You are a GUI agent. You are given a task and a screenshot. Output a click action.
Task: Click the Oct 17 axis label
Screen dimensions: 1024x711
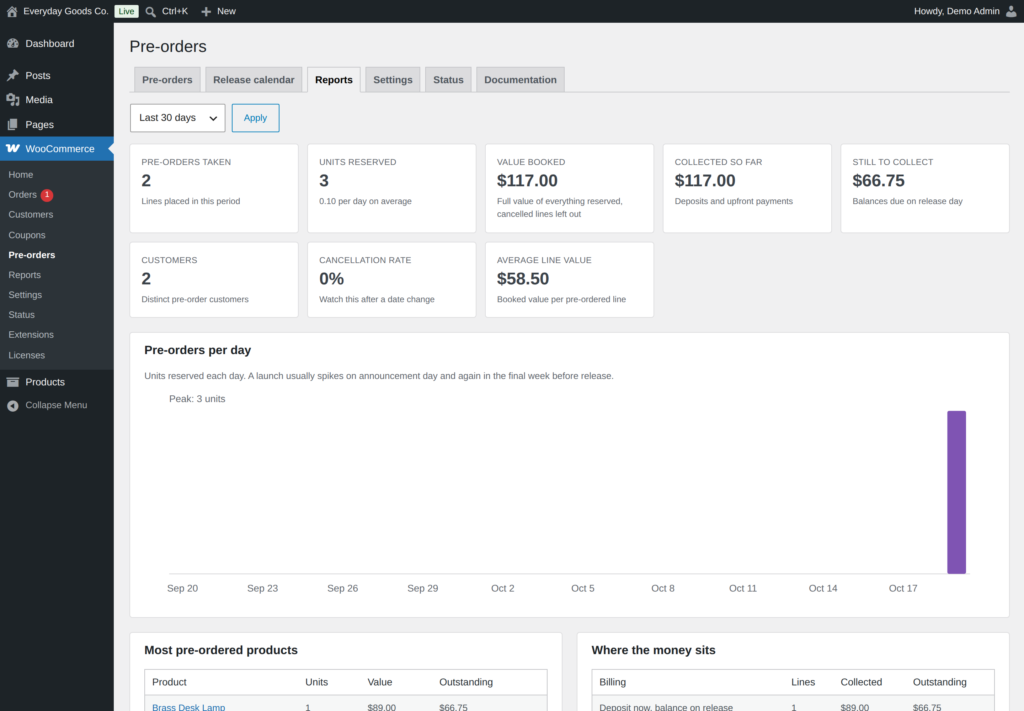(x=903, y=588)
